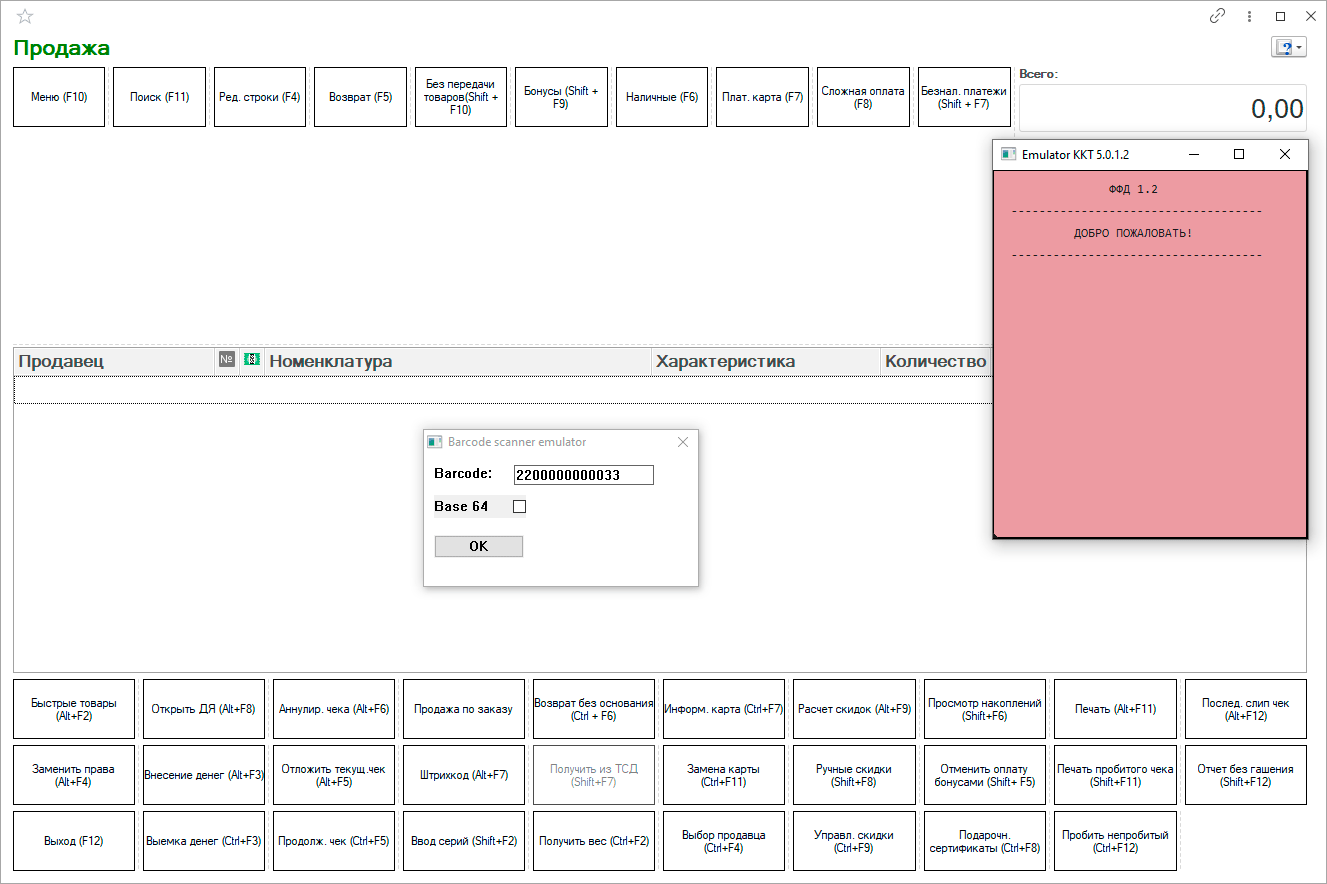Viewport: 1327px width, 884px height.
Task: Confirm the barcode with the OK button
Action: pyautogui.click(x=478, y=546)
